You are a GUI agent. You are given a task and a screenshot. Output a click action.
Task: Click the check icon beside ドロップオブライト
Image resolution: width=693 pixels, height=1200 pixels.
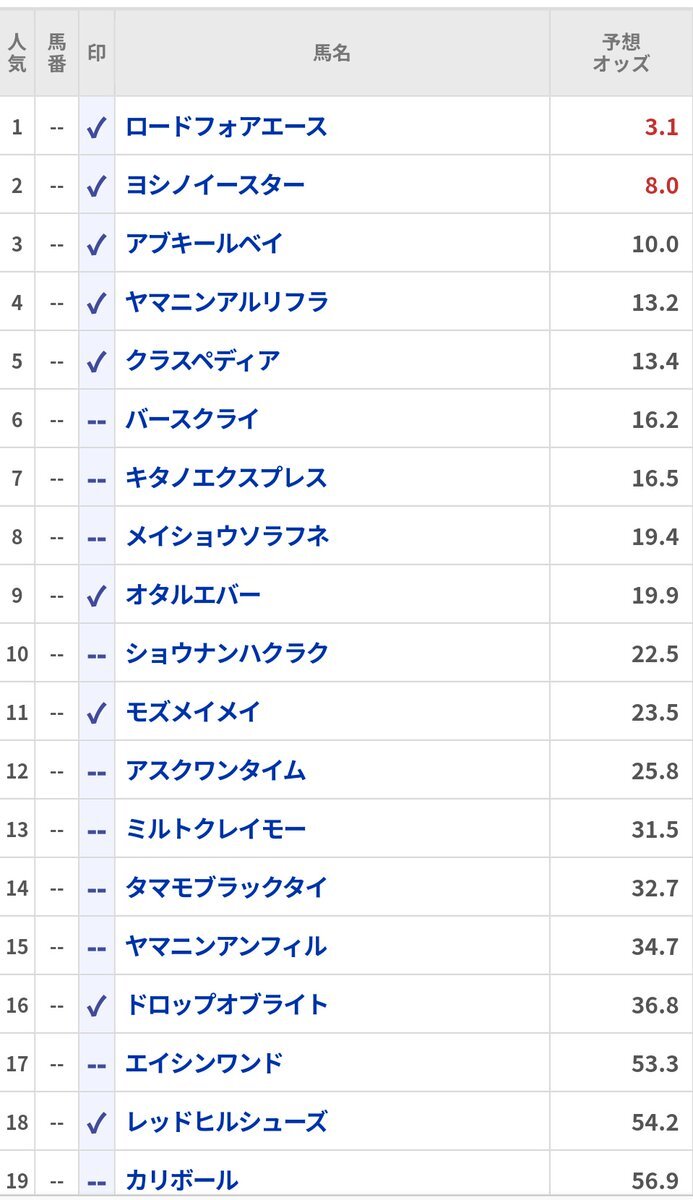(x=96, y=1006)
